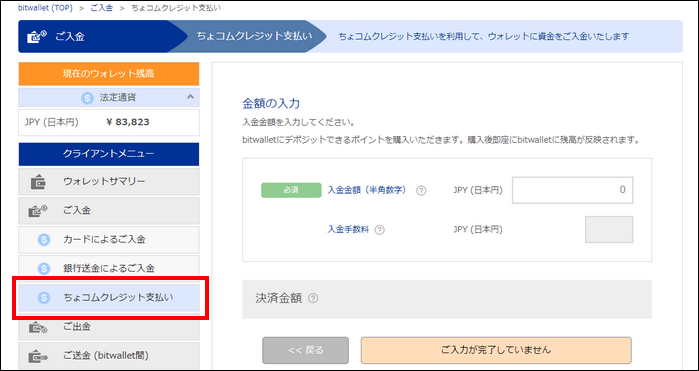Screen dimensions: 699x371
Task: Open ご送金 (bitwallet間) in the menu
Action: tap(109, 356)
